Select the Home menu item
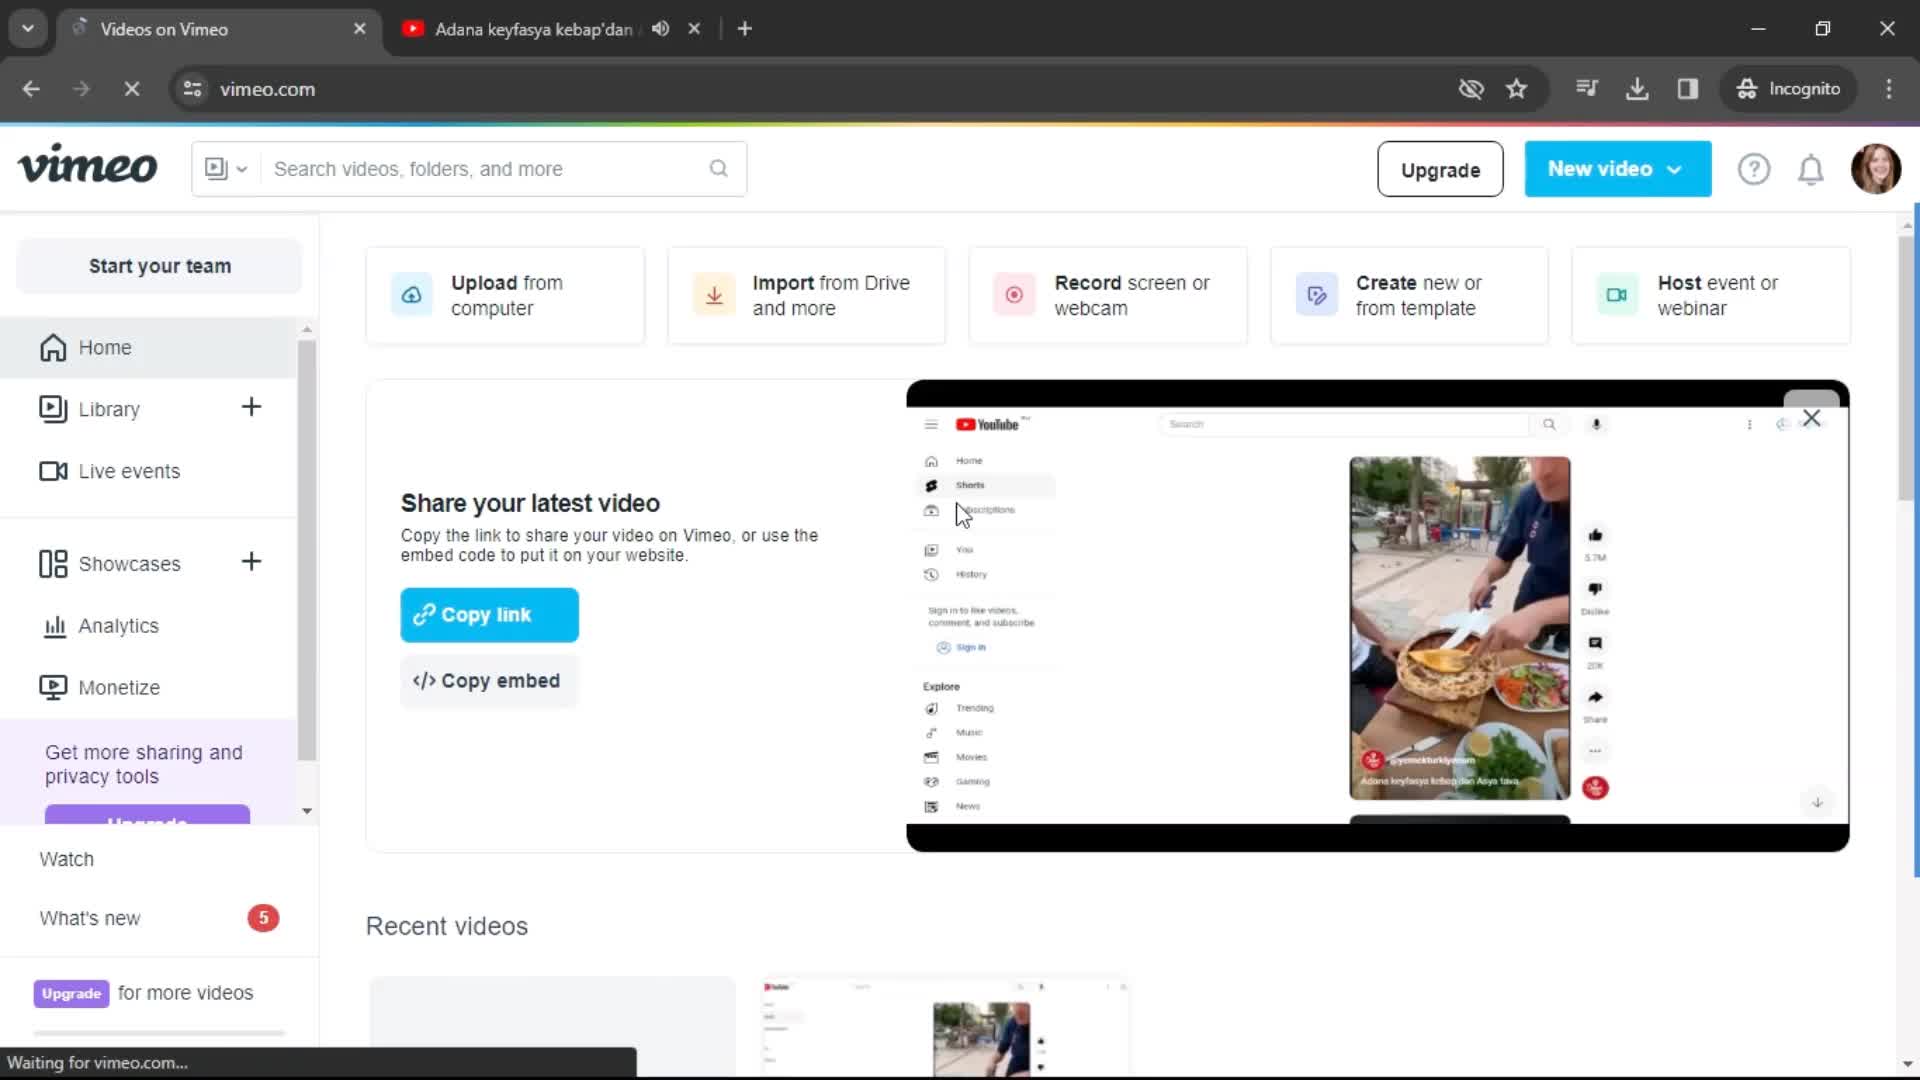Screen dimensions: 1920x1080 [104, 347]
